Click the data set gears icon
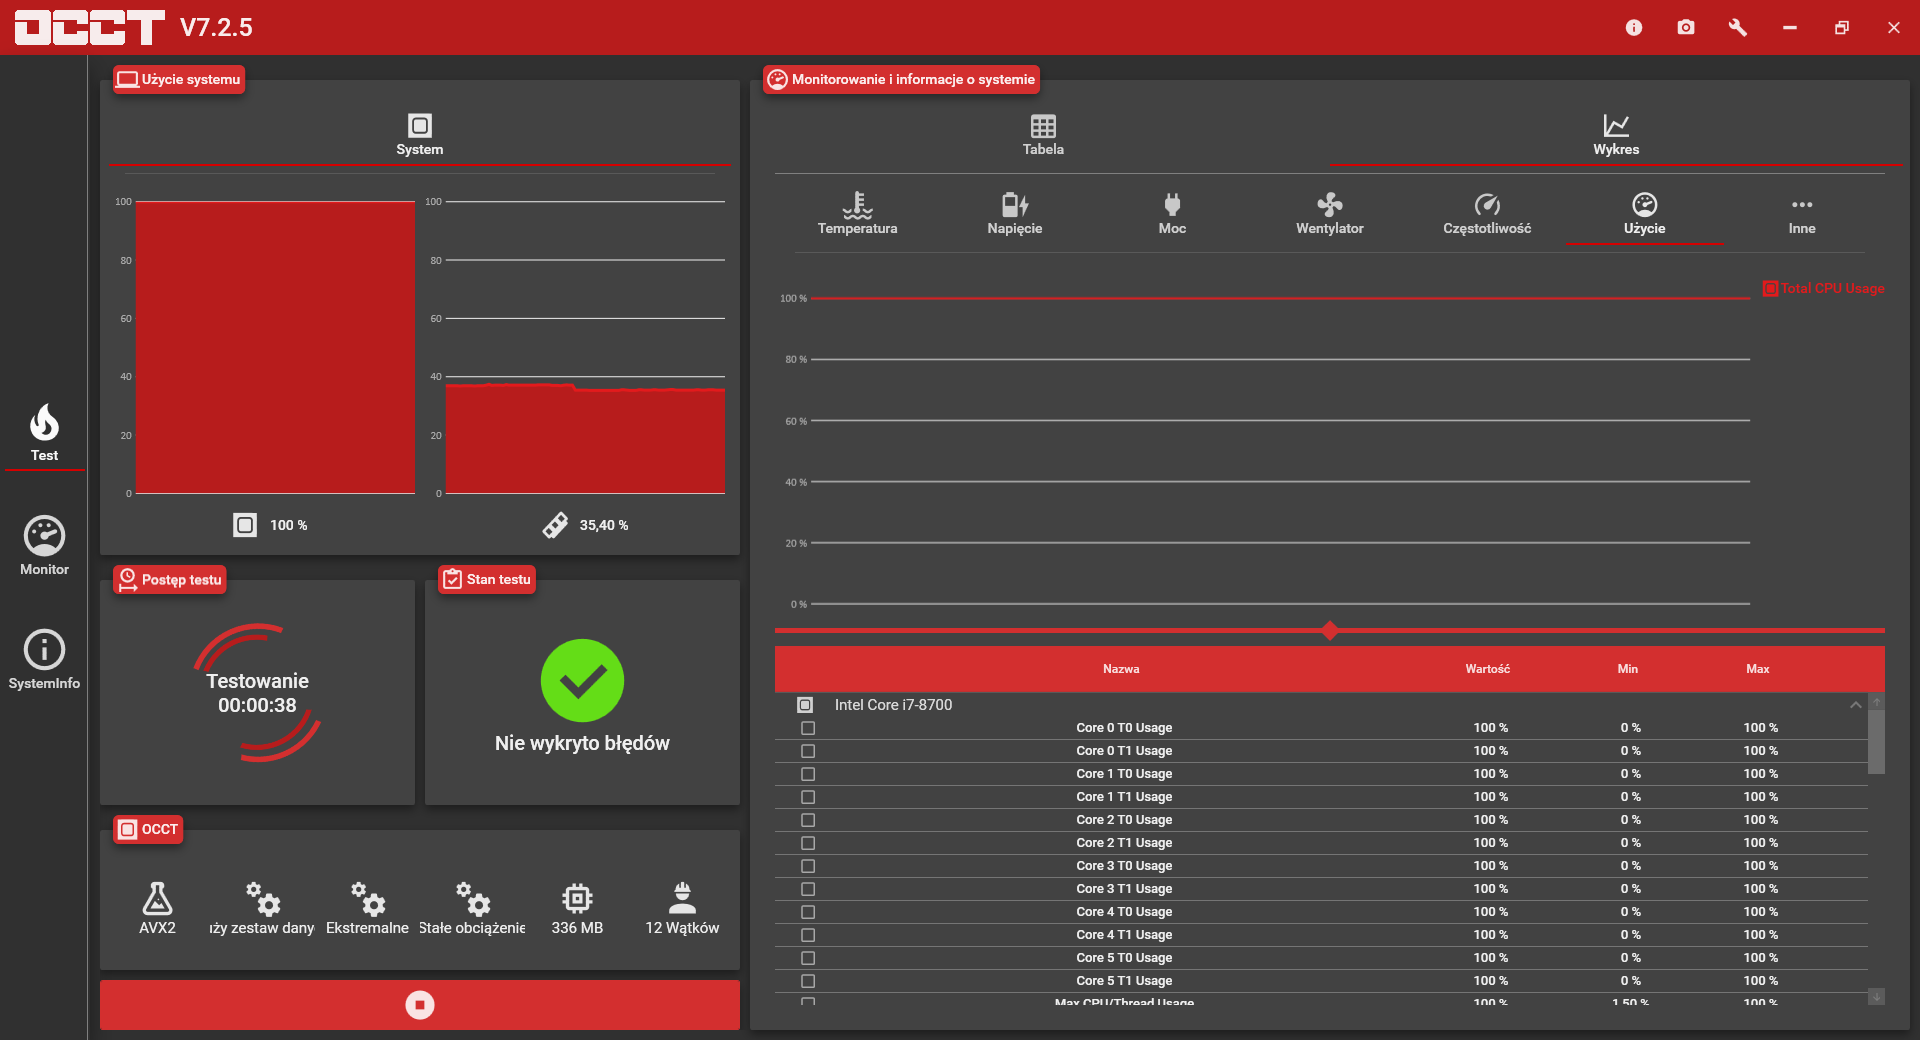 click(262, 898)
